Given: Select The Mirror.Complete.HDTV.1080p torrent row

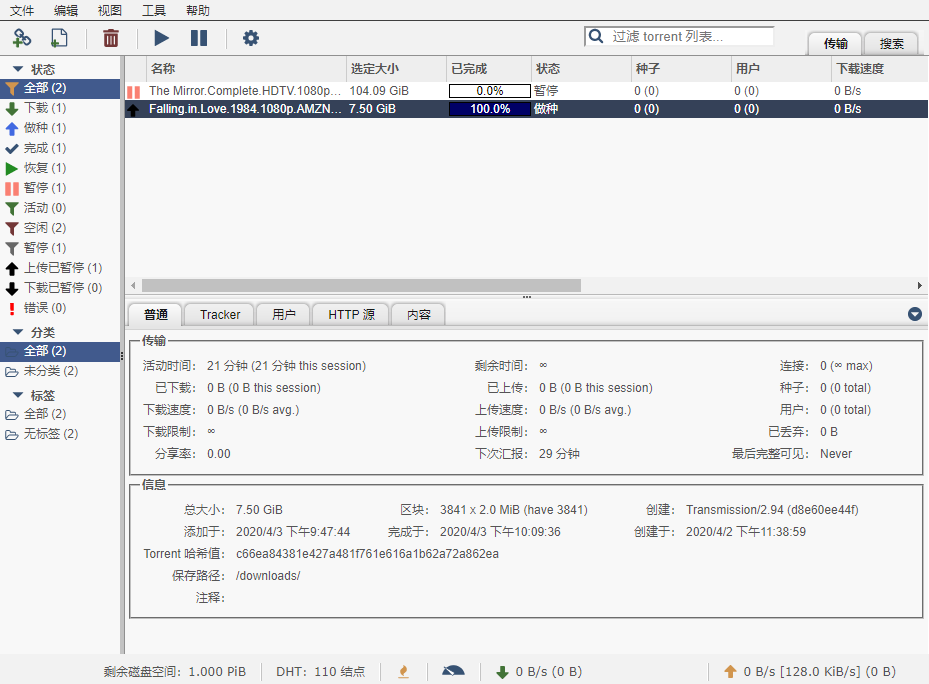Looking at the screenshot, I should 526,91.
